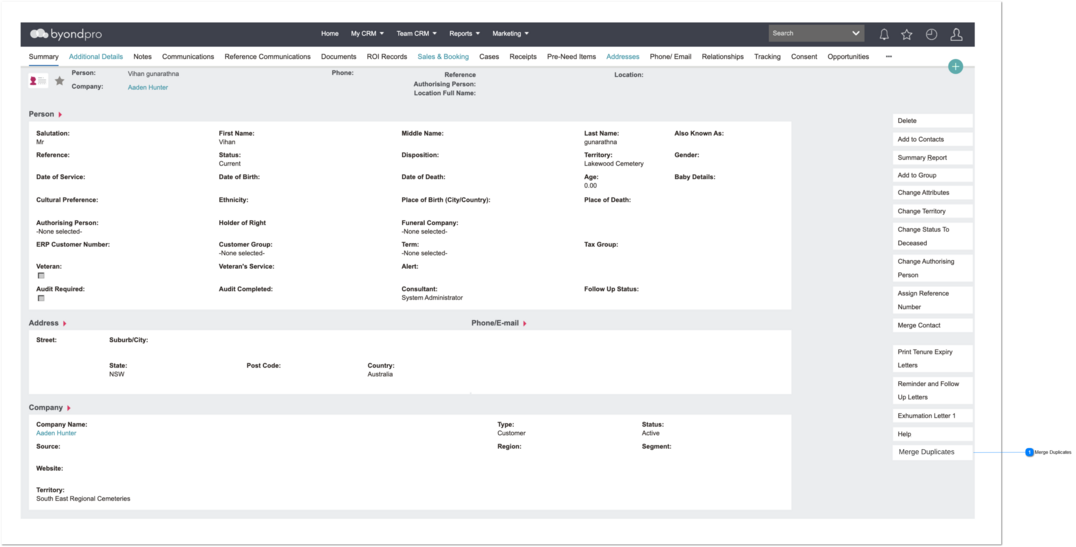Switch to the Phone/ Email tab
This screenshot has width=1076, height=547.
click(670, 57)
